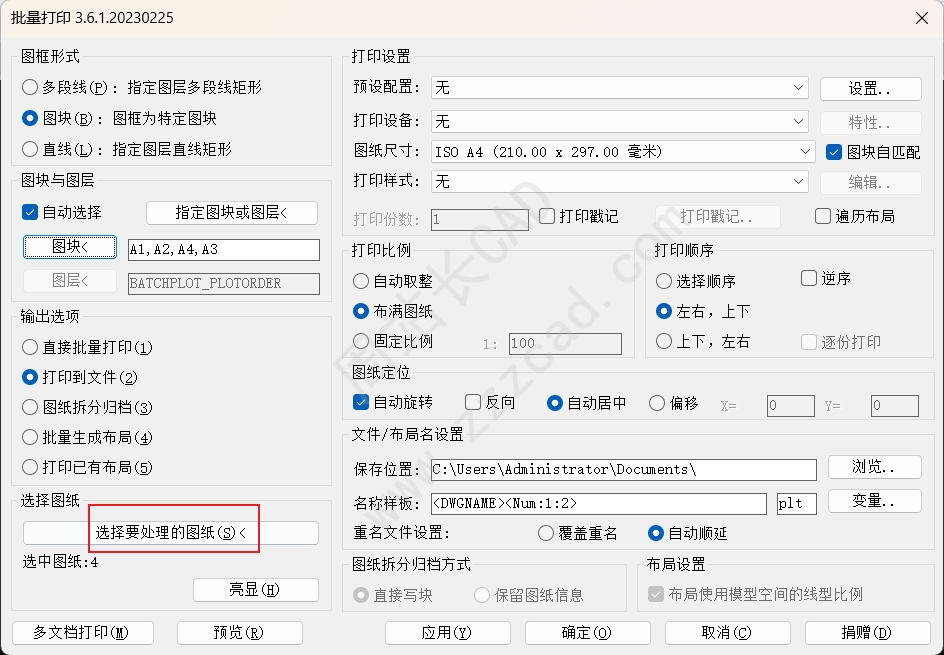Select the 直线(L) frame type option
The width and height of the screenshot is (944, 655).
coord(31,149)
